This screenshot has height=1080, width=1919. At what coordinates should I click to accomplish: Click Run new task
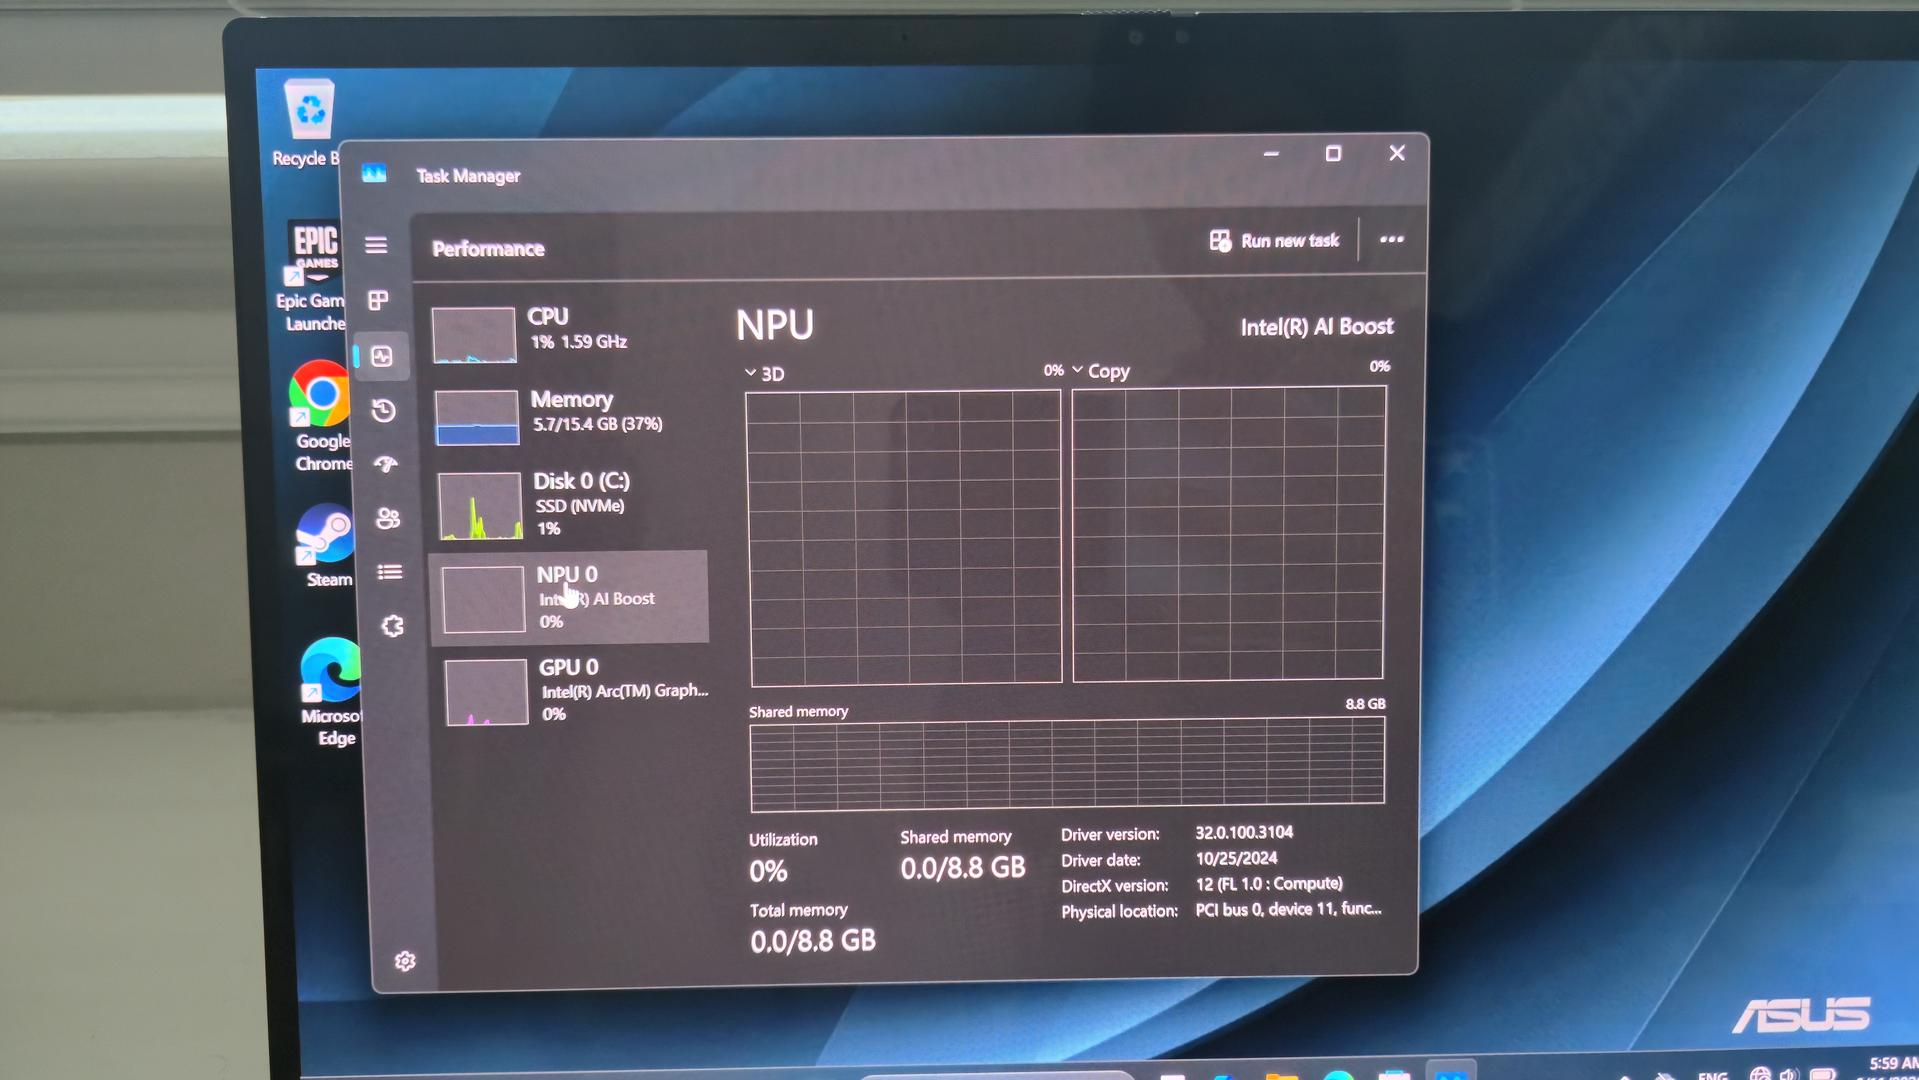tap(1274, 241)
